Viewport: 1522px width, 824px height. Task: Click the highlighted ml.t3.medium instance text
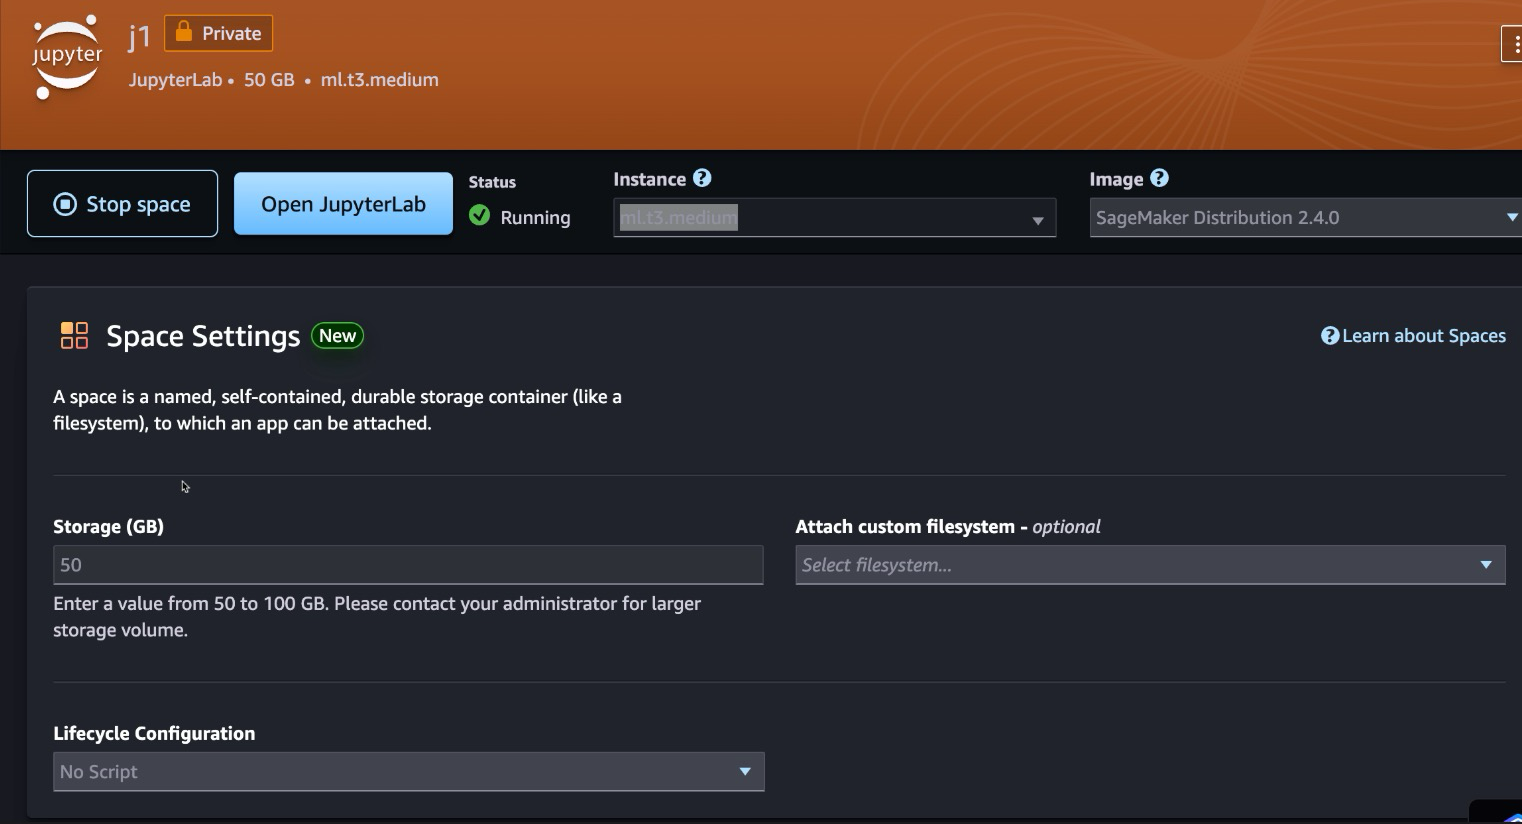678,217
